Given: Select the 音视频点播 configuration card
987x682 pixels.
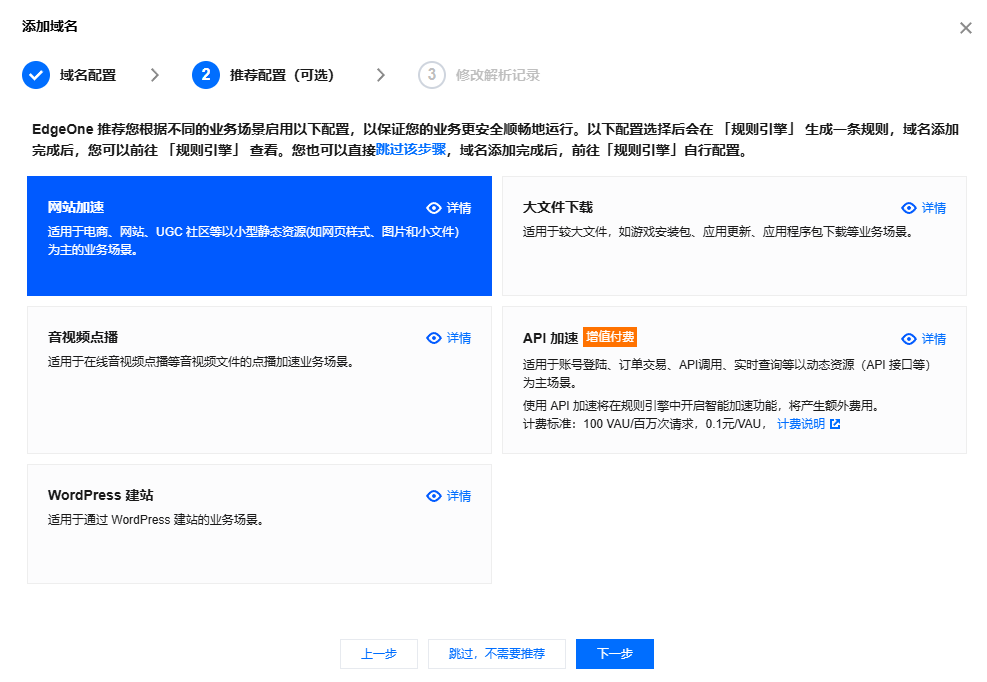Looking at the screenshot, I should pyautogui.click(x=259, y=380).
